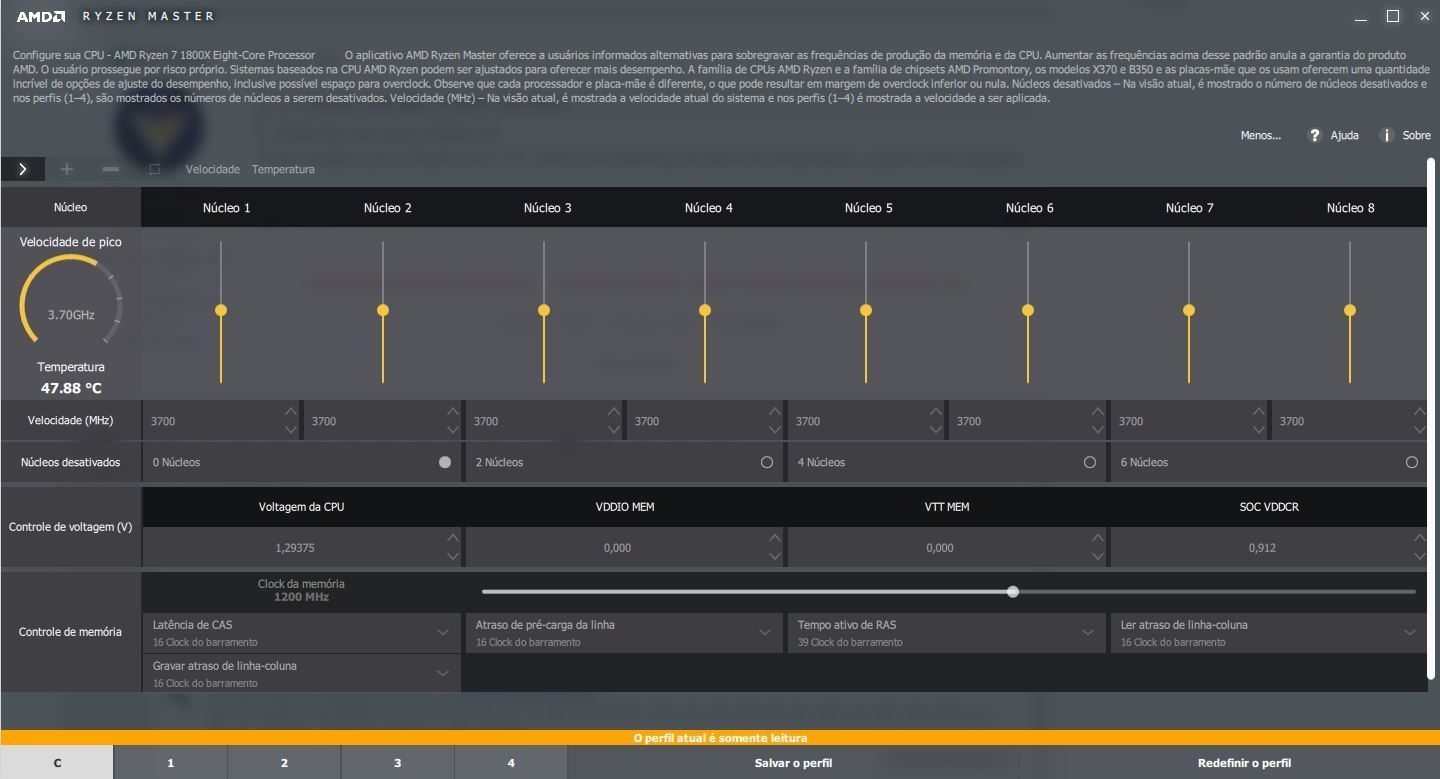Adjust the Núcleo 2 speed slider
Viewport: 1440px width, 779px height.
383,310
